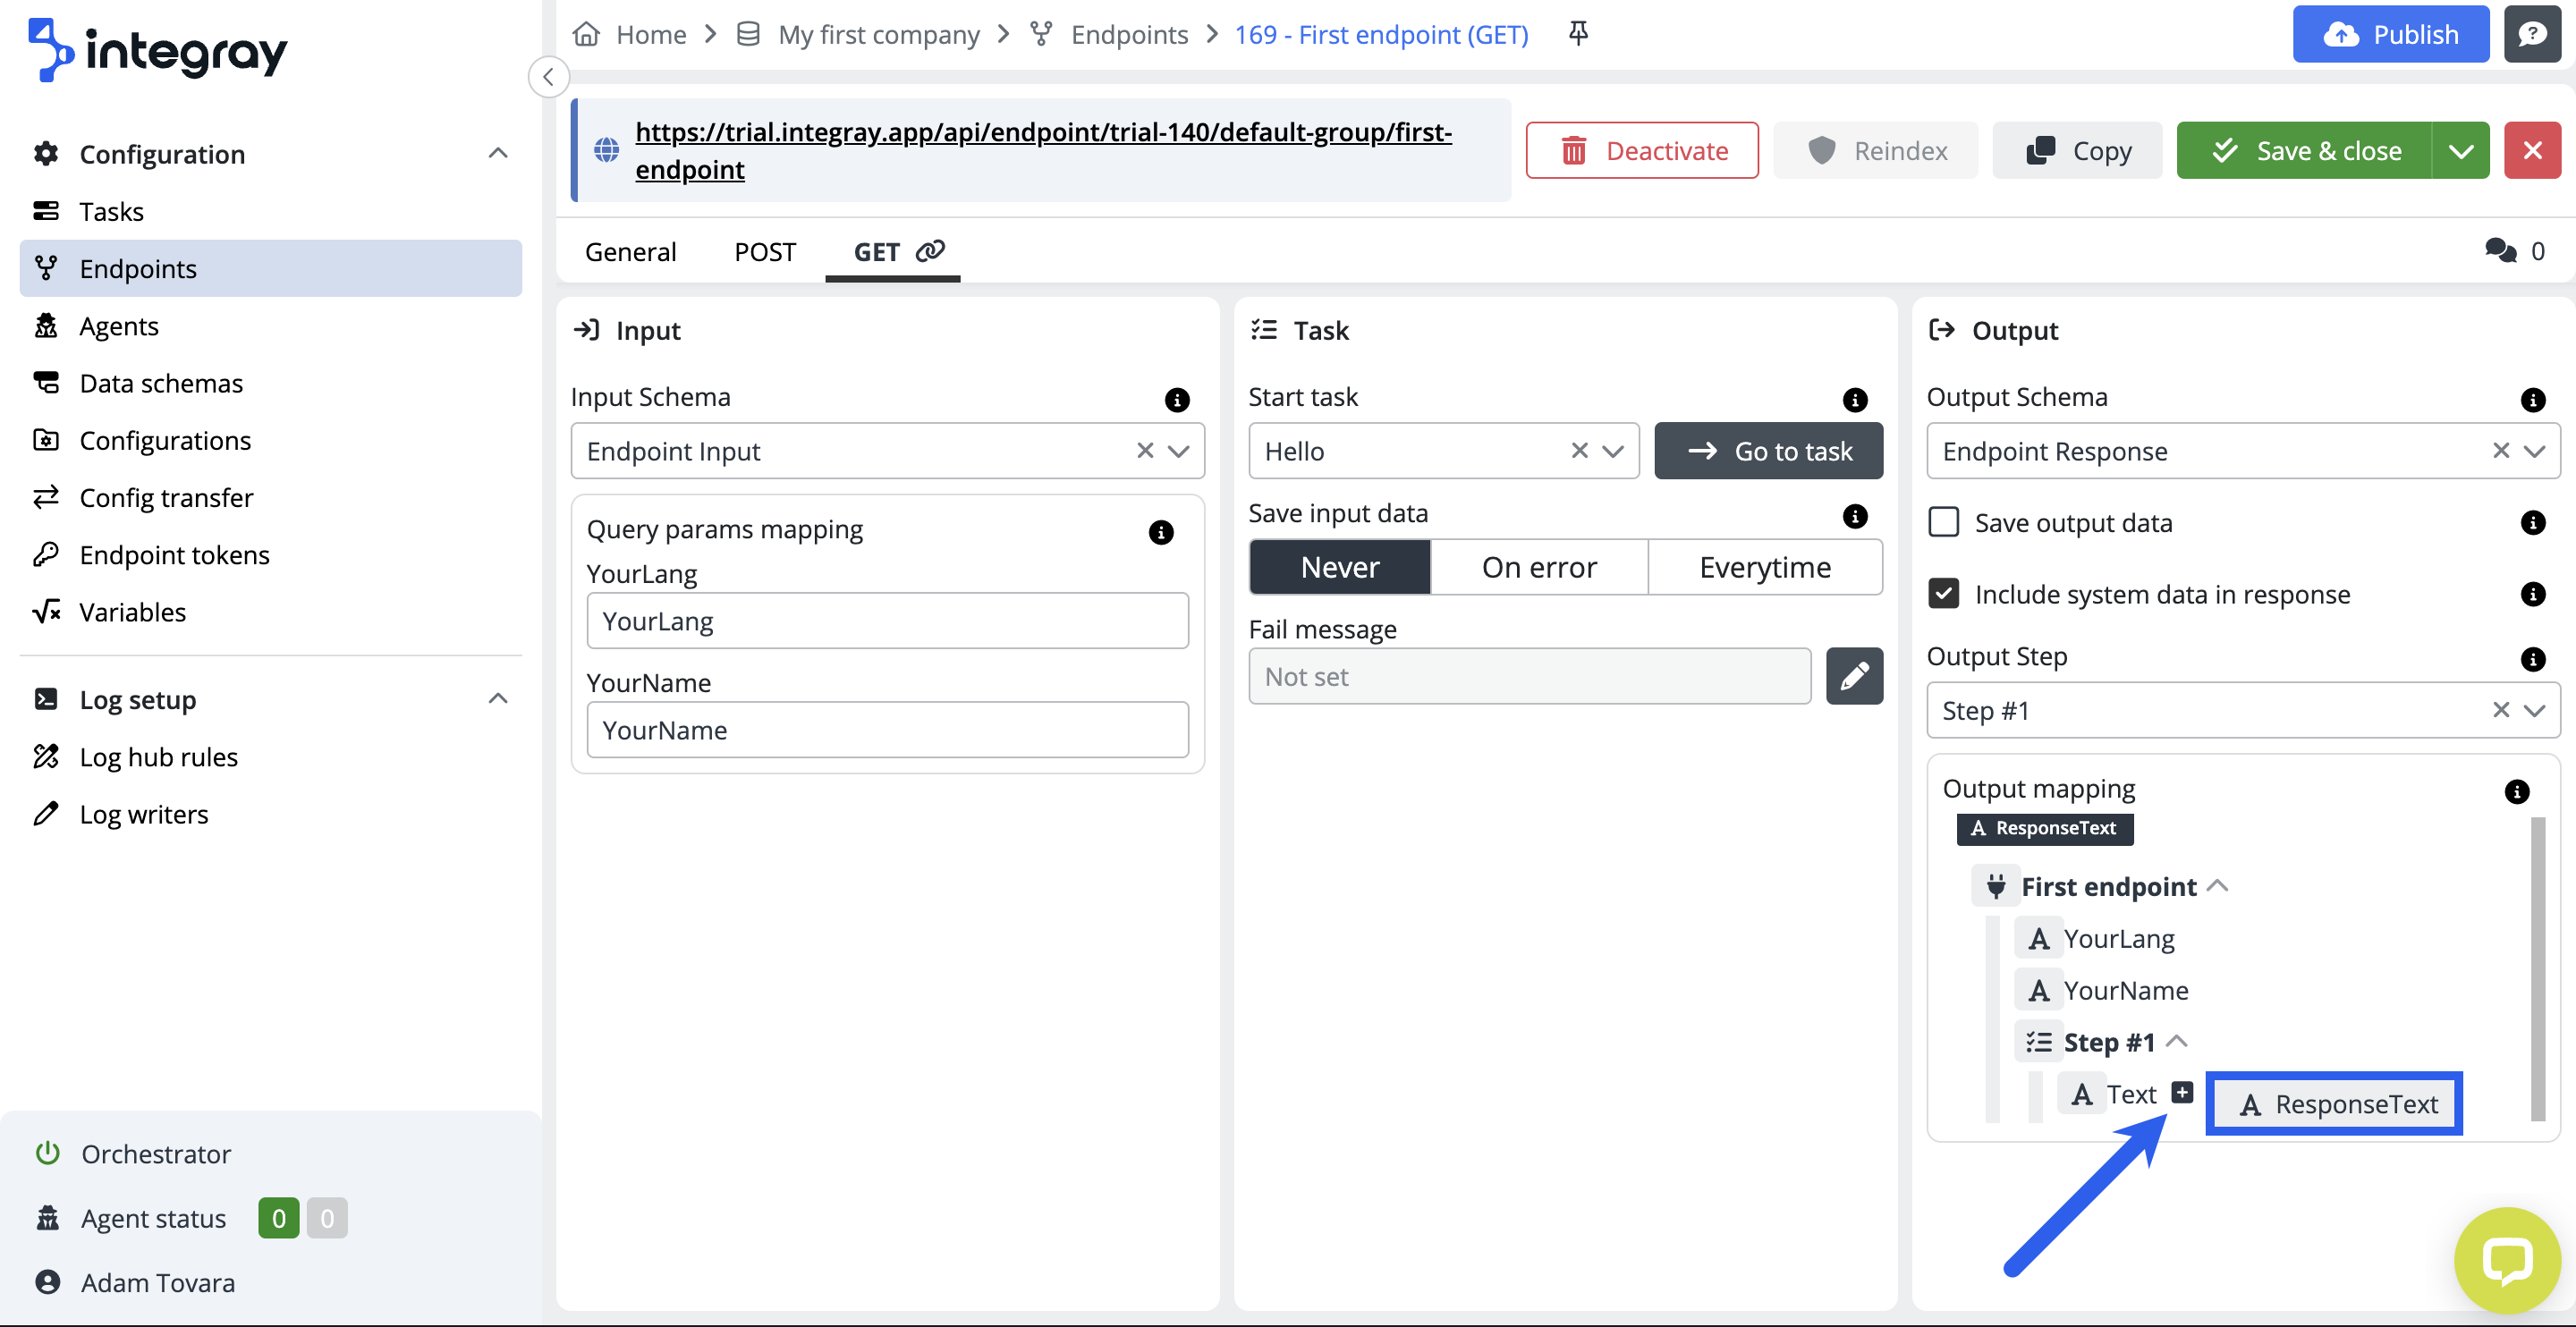
Task: Clear the Start task Hello selection
Action: coord(1579,451)
